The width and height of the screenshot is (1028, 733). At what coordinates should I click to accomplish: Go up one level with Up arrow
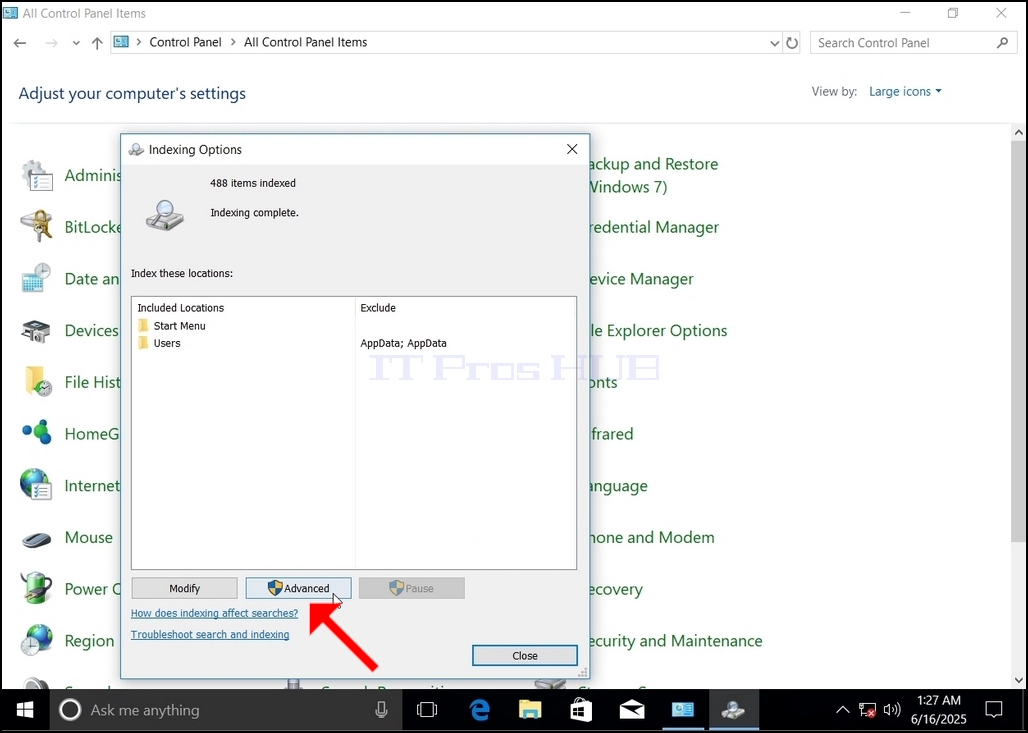(x=97, y=43)
